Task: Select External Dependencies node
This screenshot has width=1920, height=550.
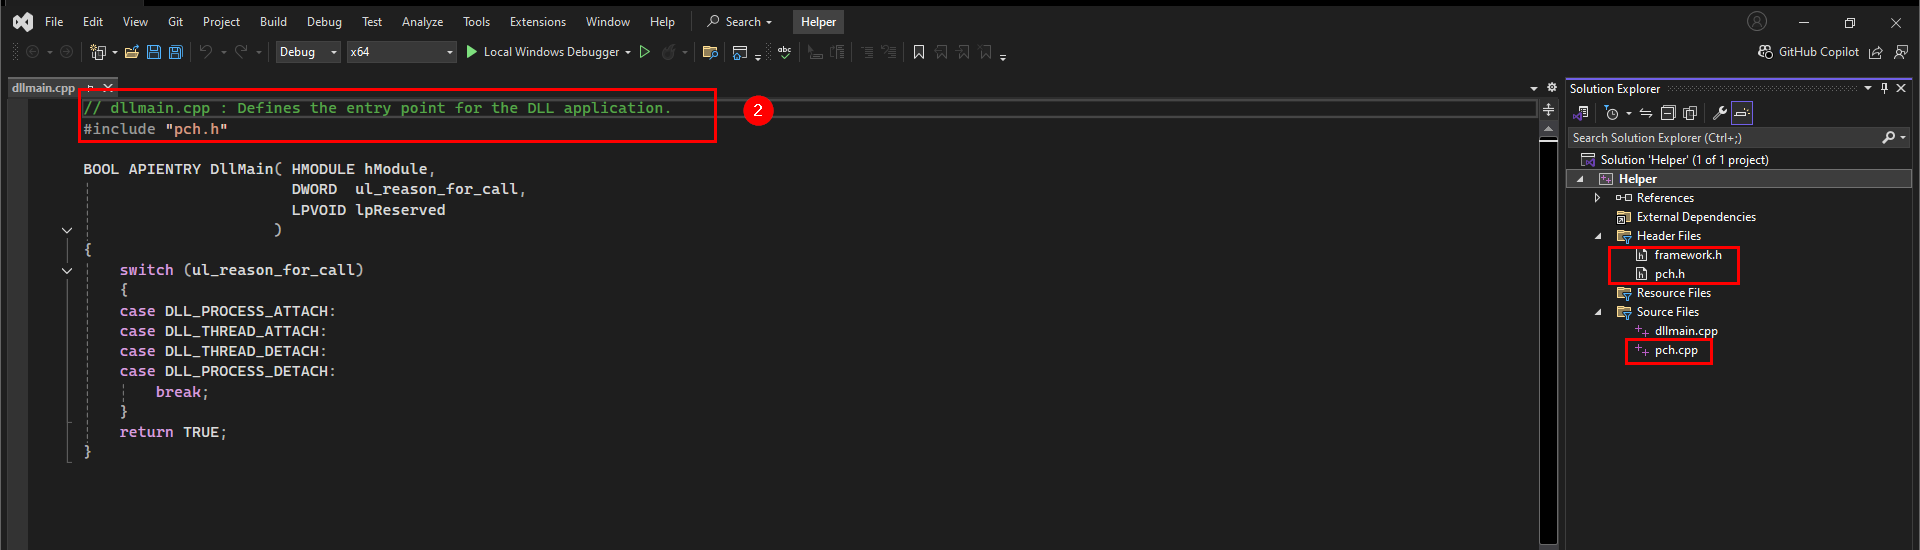Action: pos(1696,217)
